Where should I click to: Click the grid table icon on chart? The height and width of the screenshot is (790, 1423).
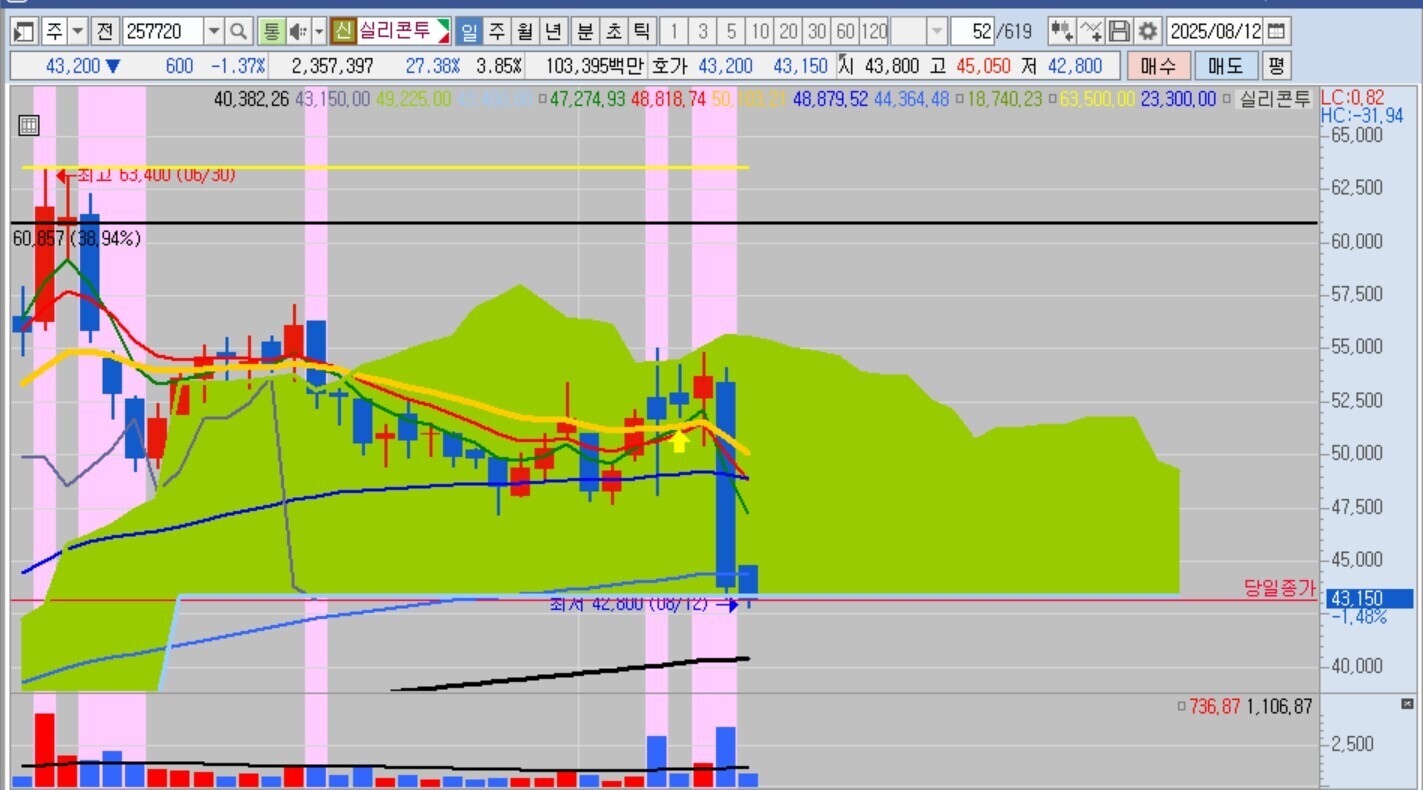29,125
